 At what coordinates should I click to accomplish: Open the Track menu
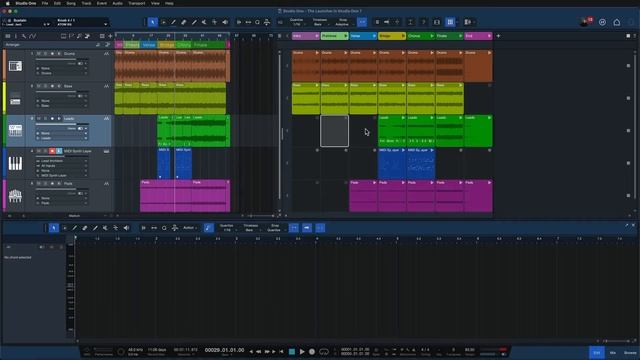tap(87, 3)
